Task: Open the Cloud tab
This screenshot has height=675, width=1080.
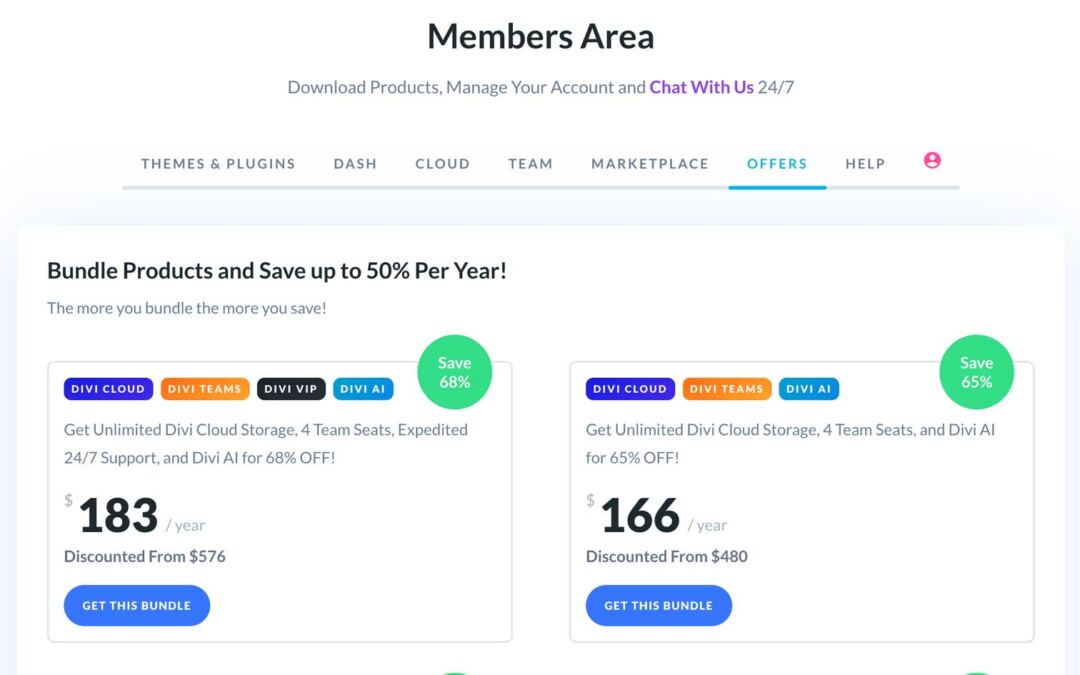Action: click(x=442, y=164)
